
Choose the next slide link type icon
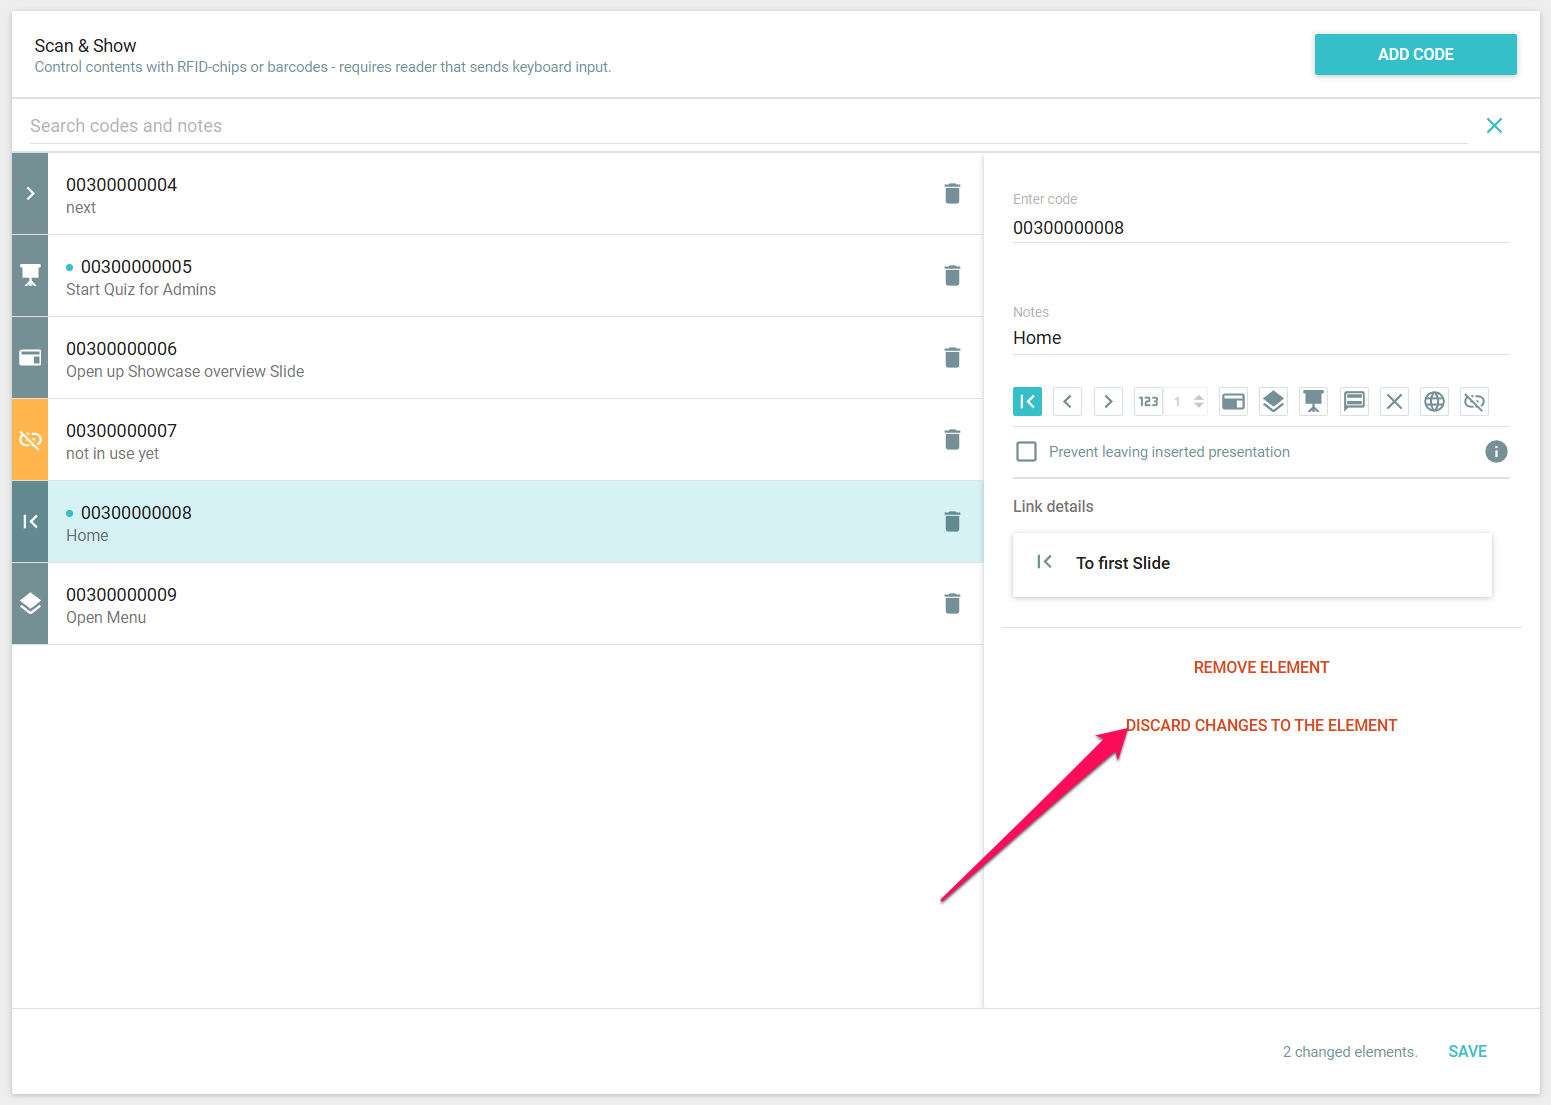tap(1108, 401)
